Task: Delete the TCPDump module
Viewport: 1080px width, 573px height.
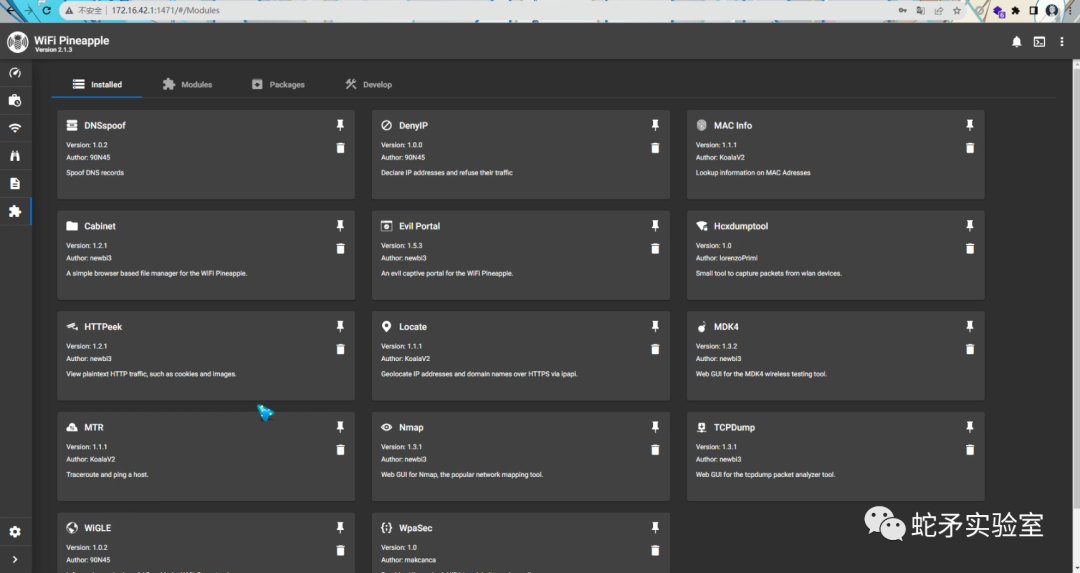Action: point(970,450)
